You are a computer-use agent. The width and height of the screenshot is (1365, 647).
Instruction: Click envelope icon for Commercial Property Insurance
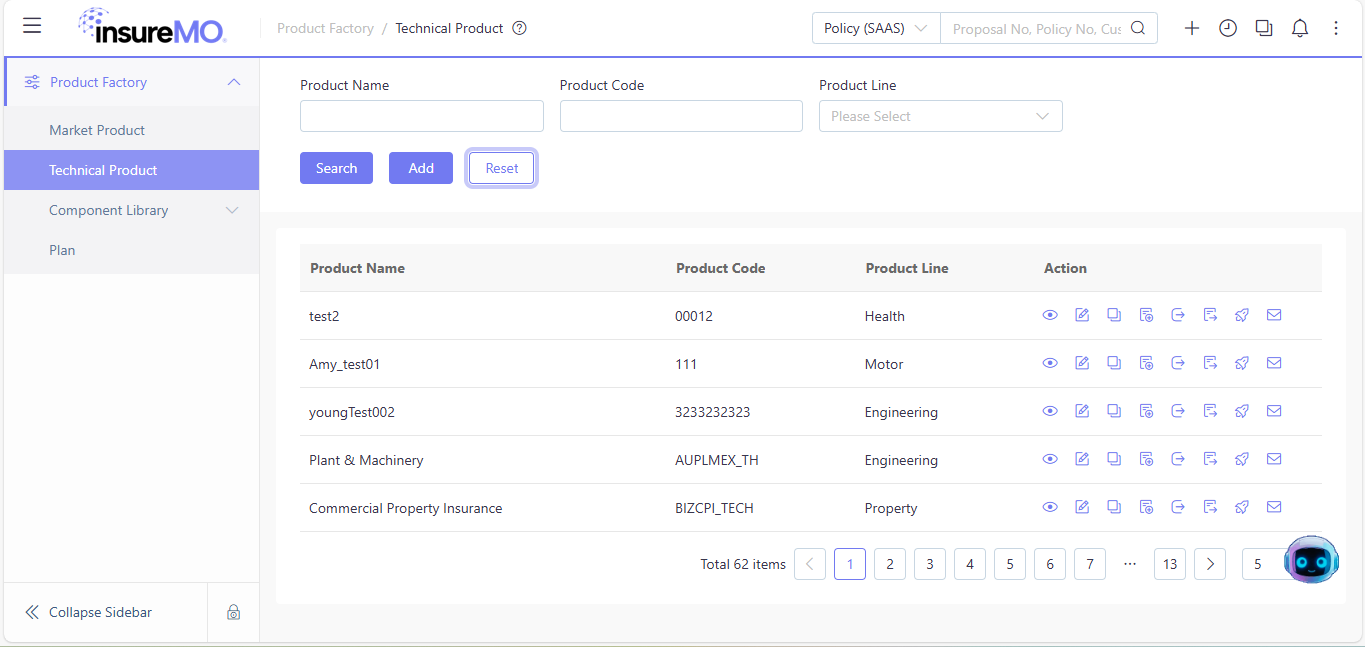[x=1274, y=507]
